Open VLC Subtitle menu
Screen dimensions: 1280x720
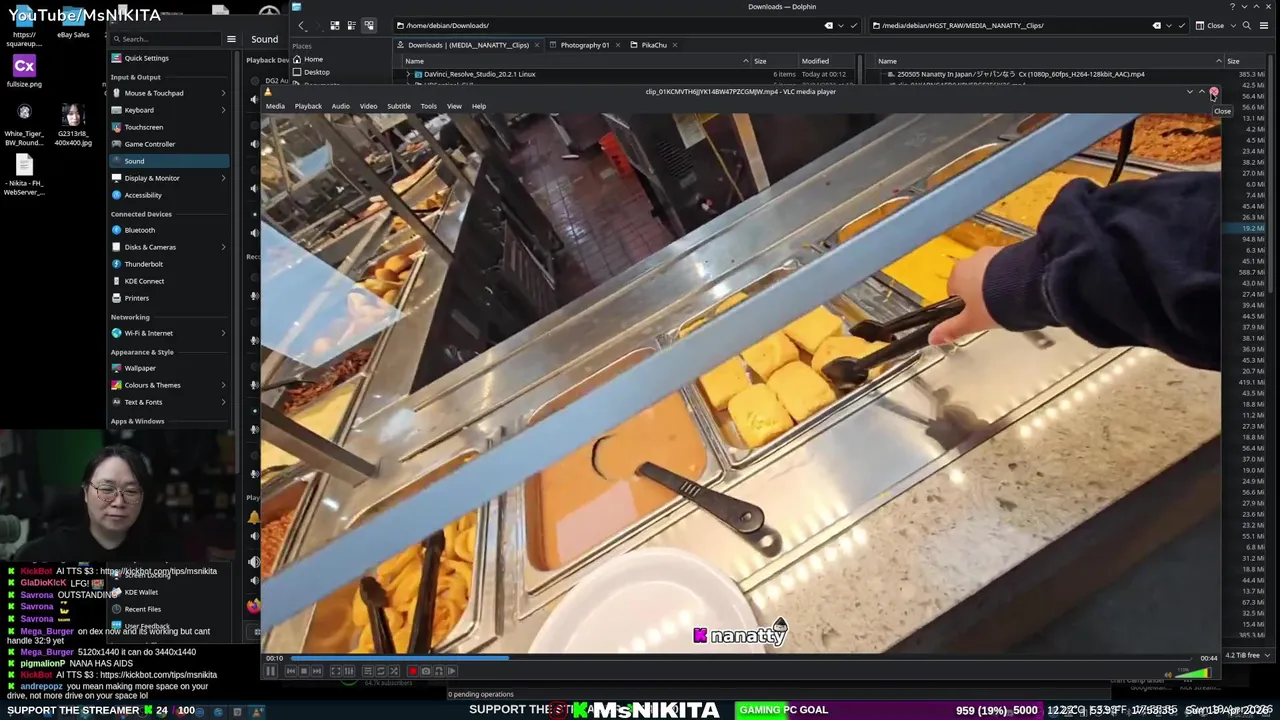(399, 106)
